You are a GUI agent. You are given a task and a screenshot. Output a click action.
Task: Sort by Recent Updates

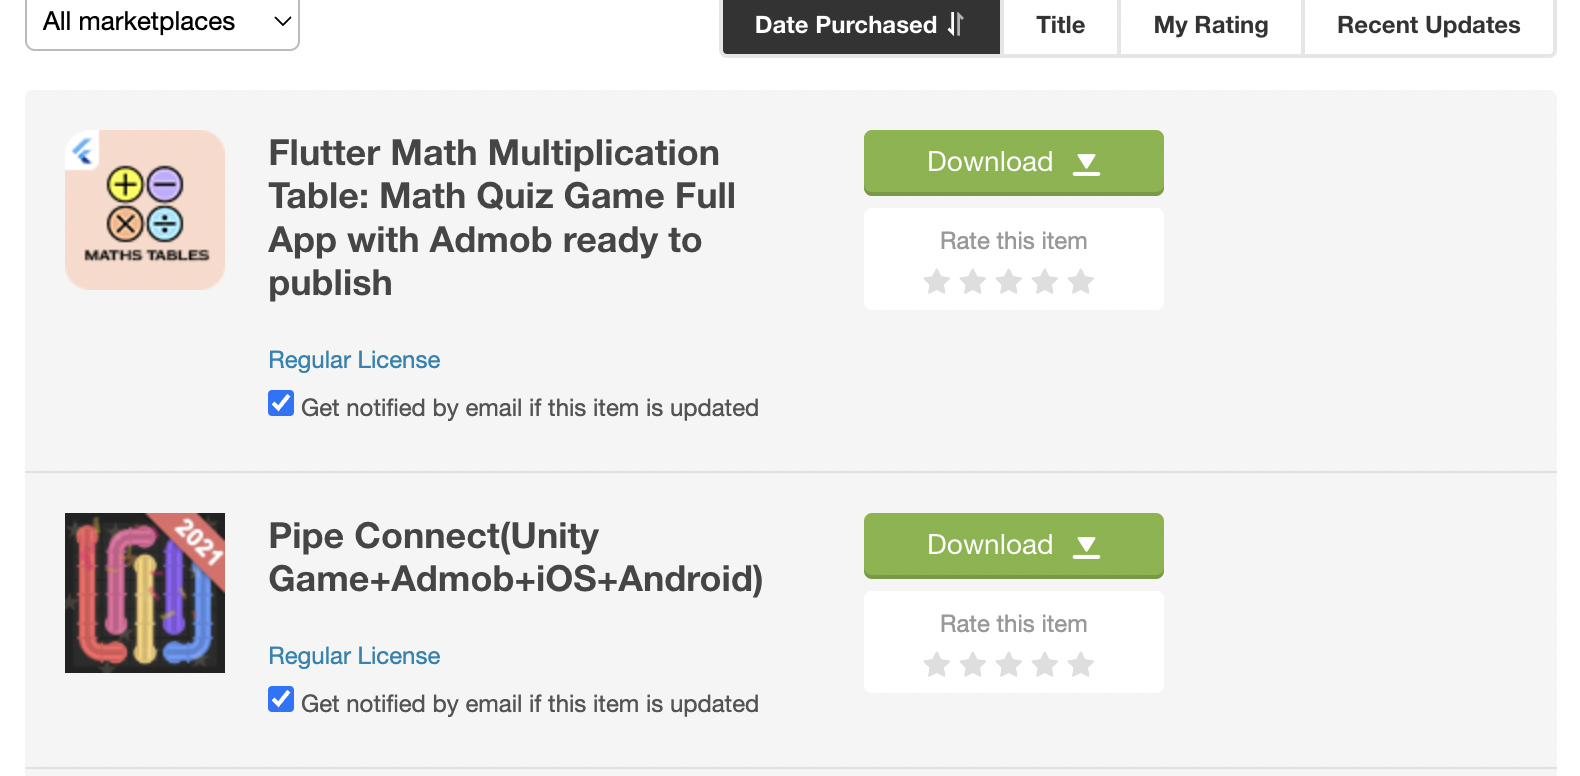click(x=1428, y=25)
